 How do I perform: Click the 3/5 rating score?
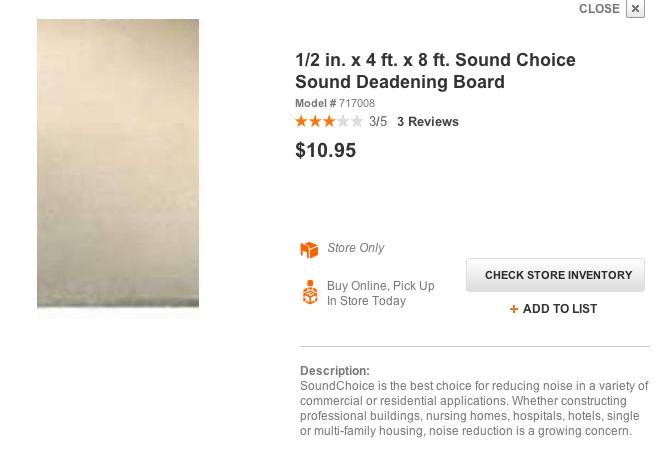point(378,122)
